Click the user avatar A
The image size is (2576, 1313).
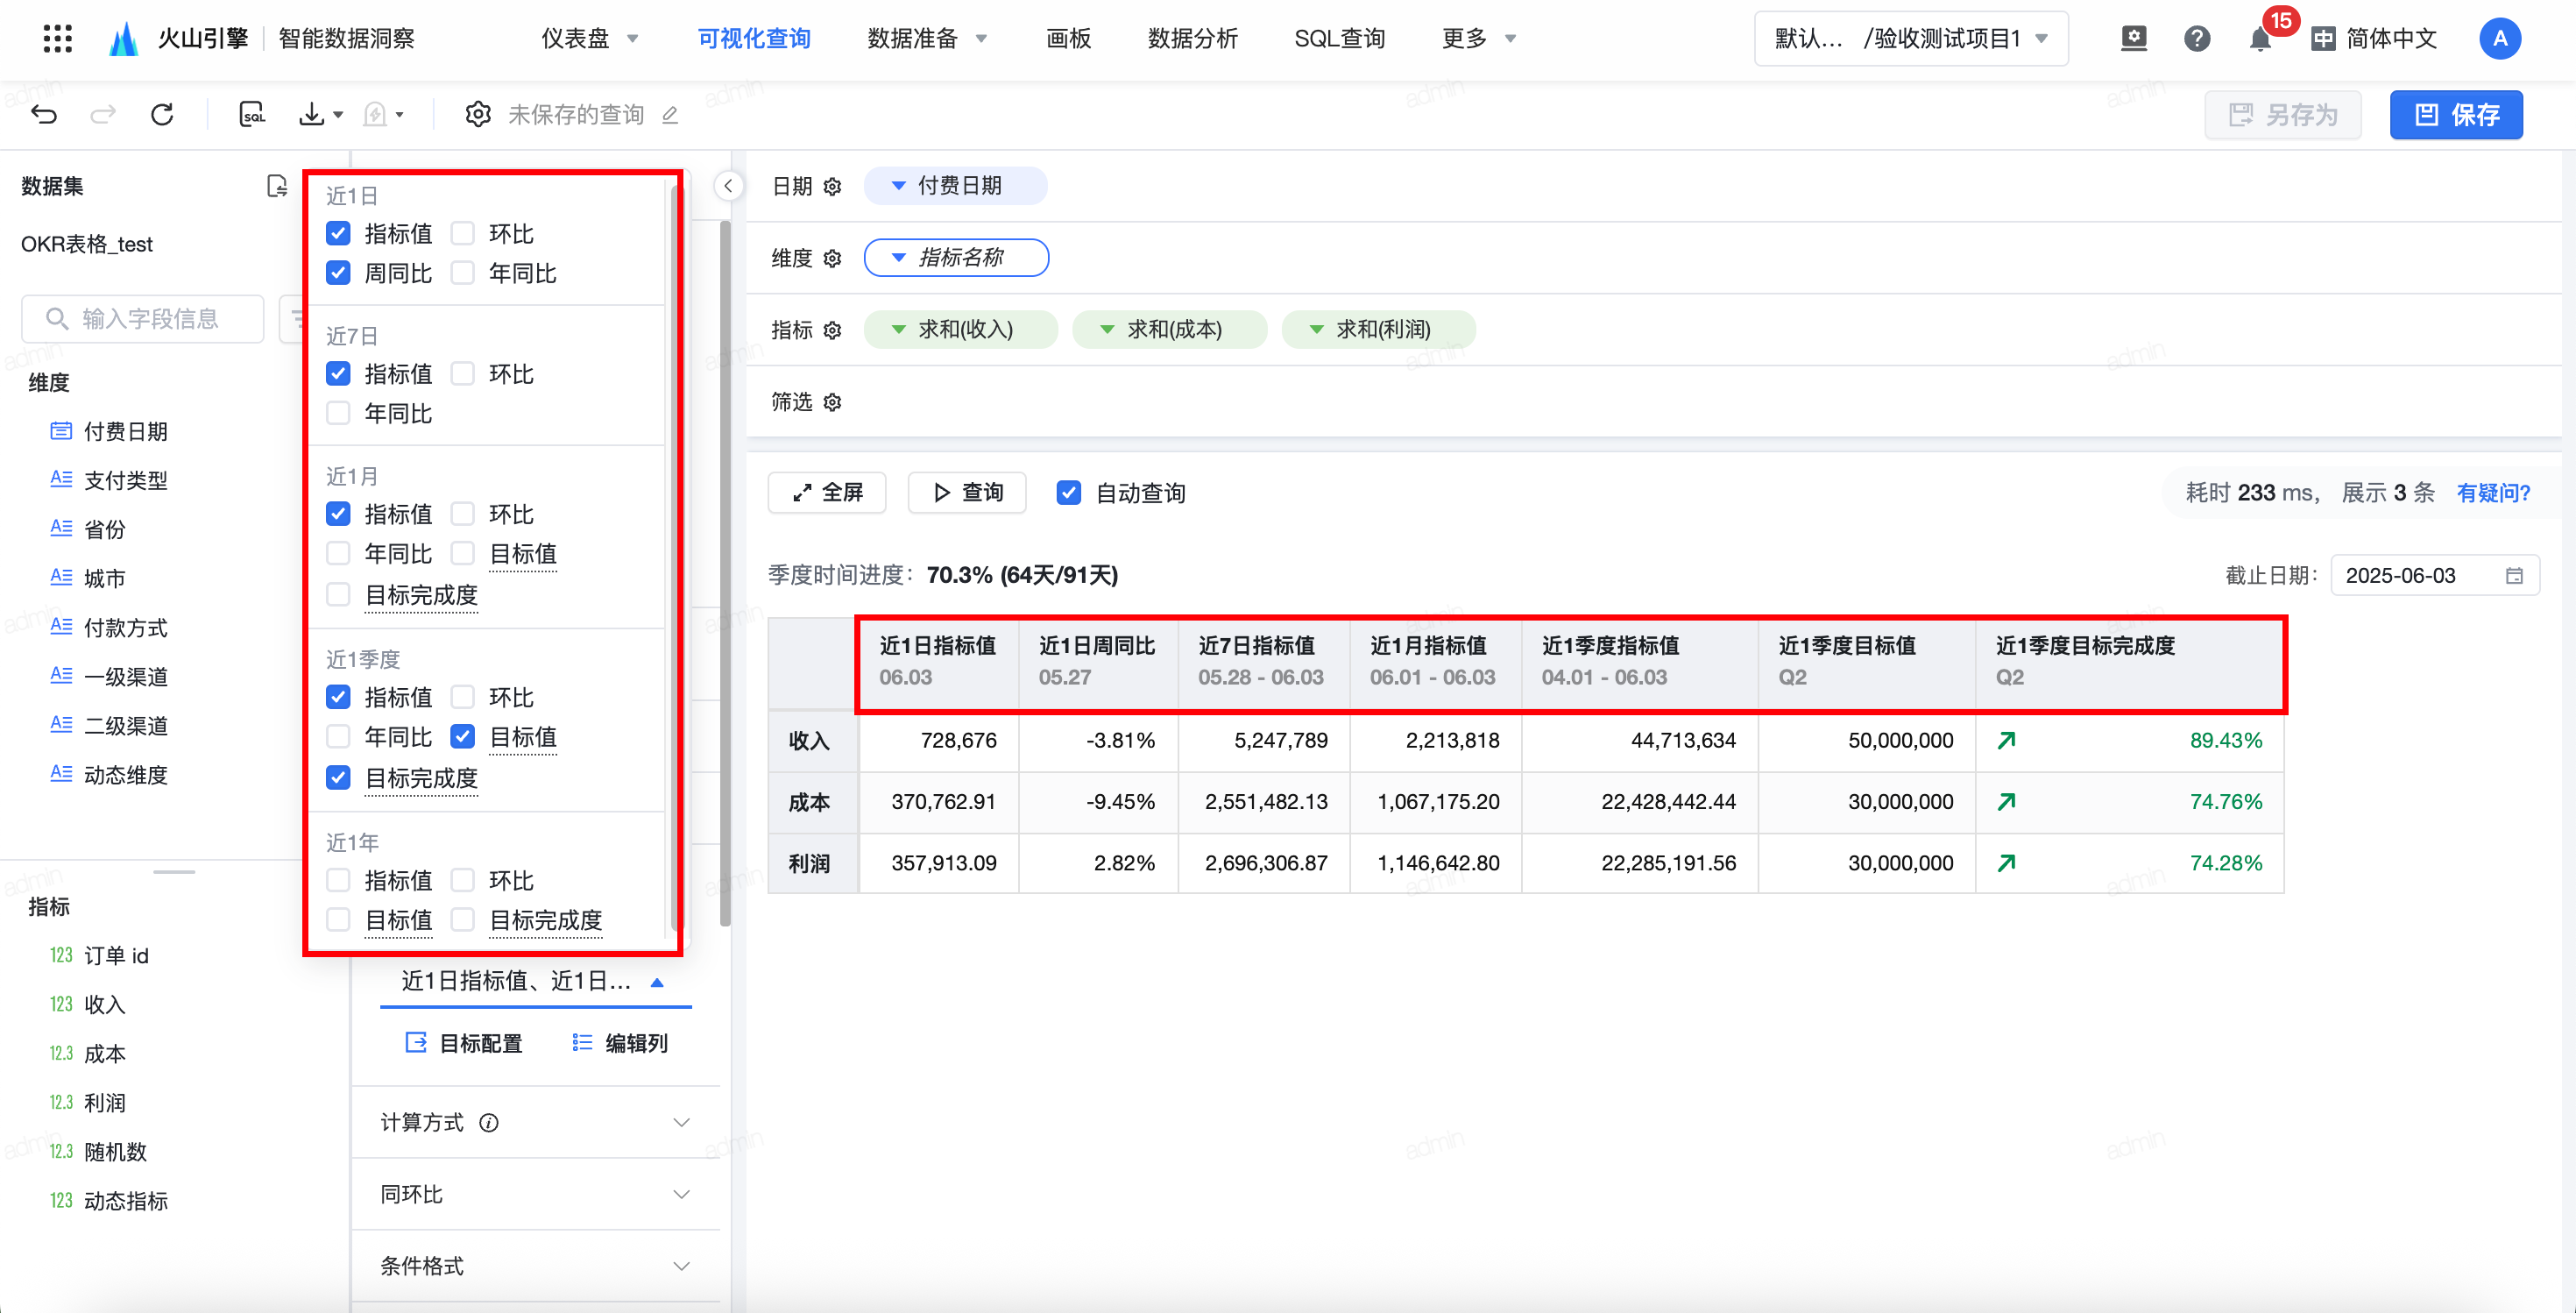tap(2500, 39)
